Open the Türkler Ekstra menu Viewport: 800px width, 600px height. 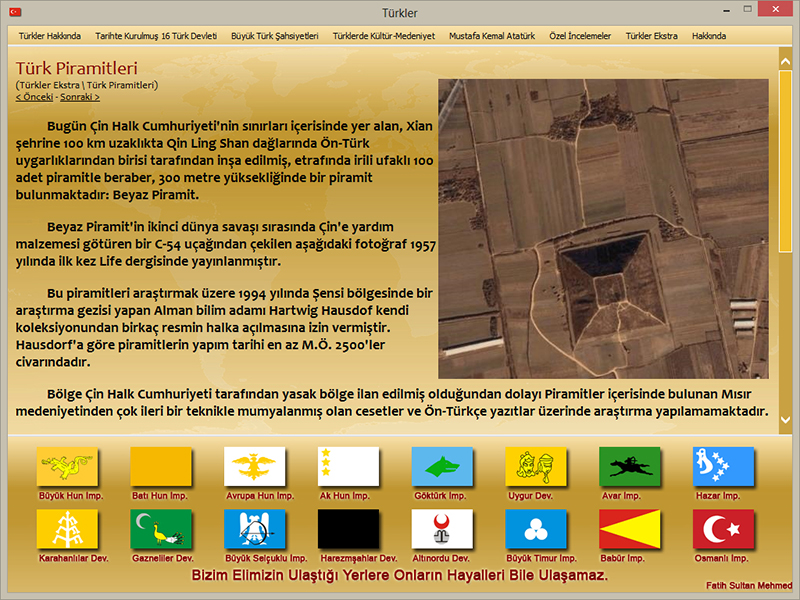pos(651,36)
